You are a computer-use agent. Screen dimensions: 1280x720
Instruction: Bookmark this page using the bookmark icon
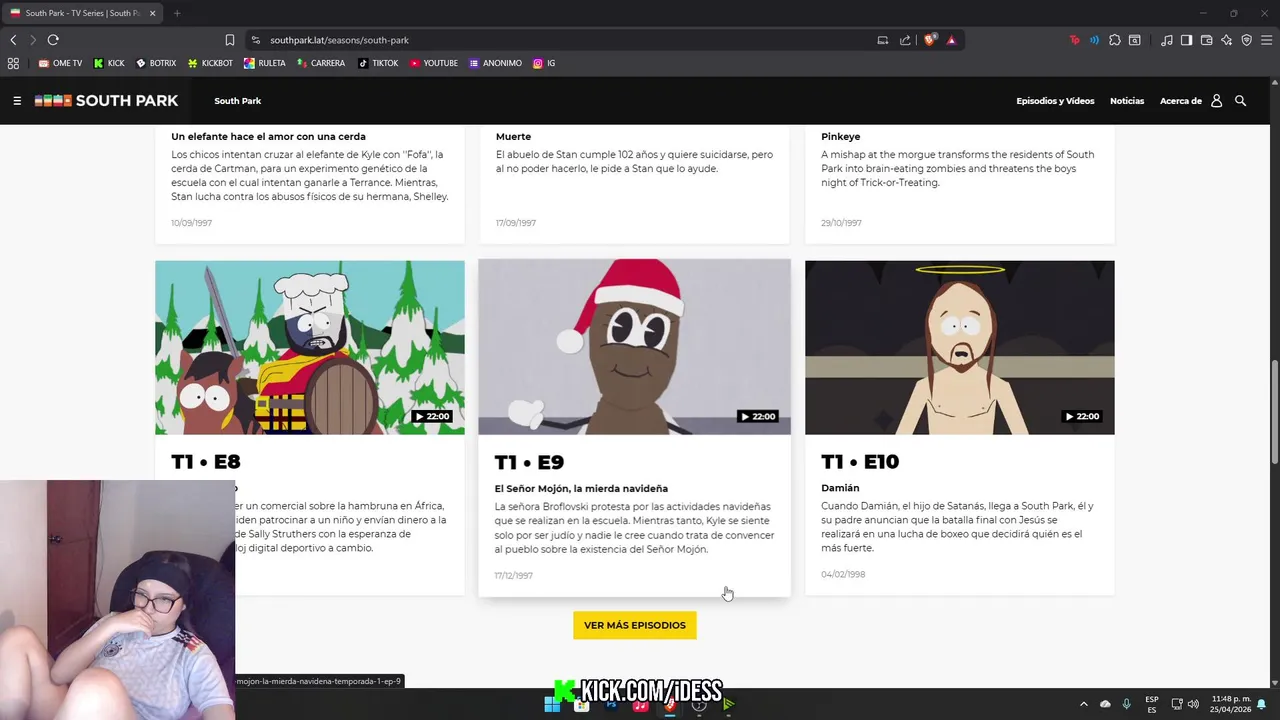[x=230, y=40]
